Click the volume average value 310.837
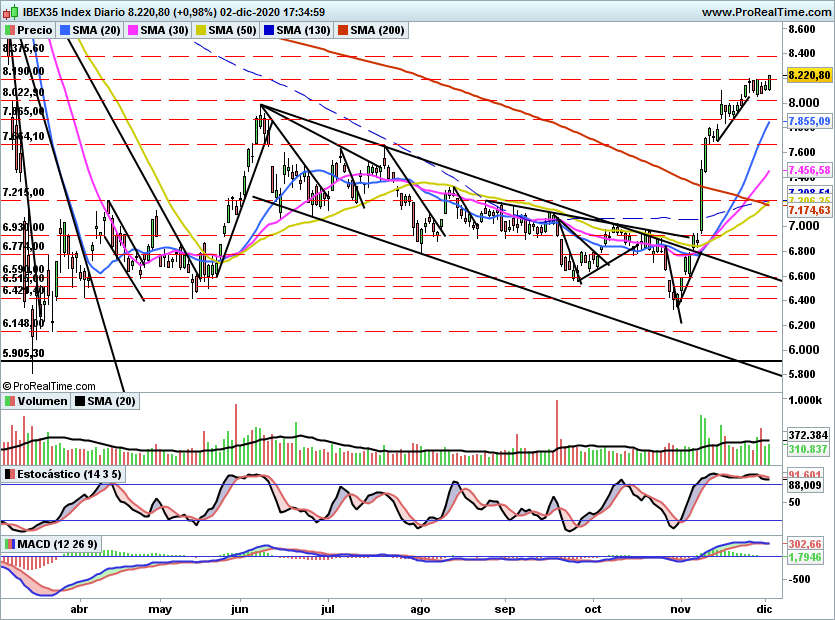The image size is (835, 620). click(x=808, y=449)
